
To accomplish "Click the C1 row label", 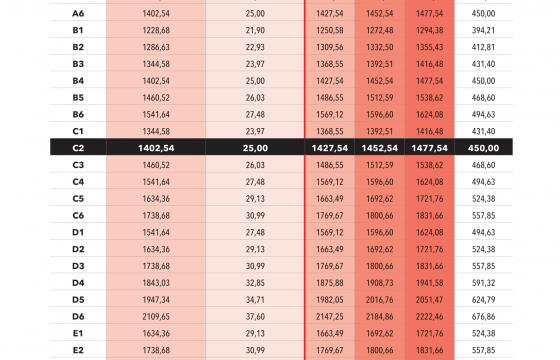I will [x=78, y=131].
